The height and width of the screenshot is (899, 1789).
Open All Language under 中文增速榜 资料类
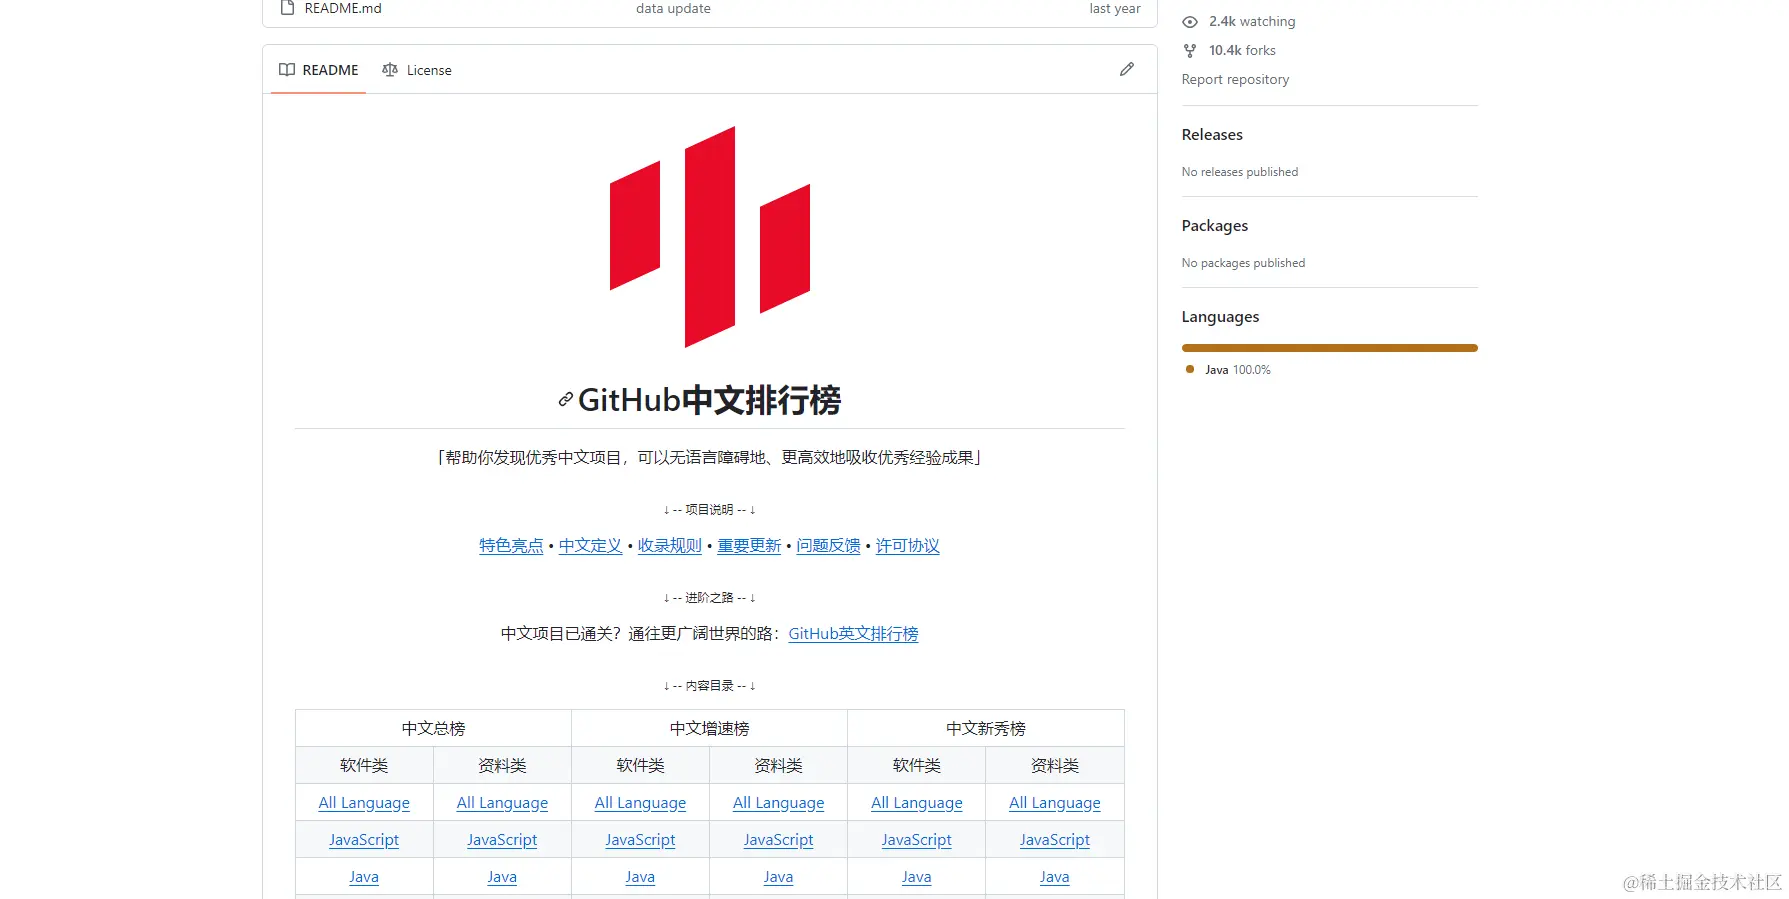[x=778, y=803]
